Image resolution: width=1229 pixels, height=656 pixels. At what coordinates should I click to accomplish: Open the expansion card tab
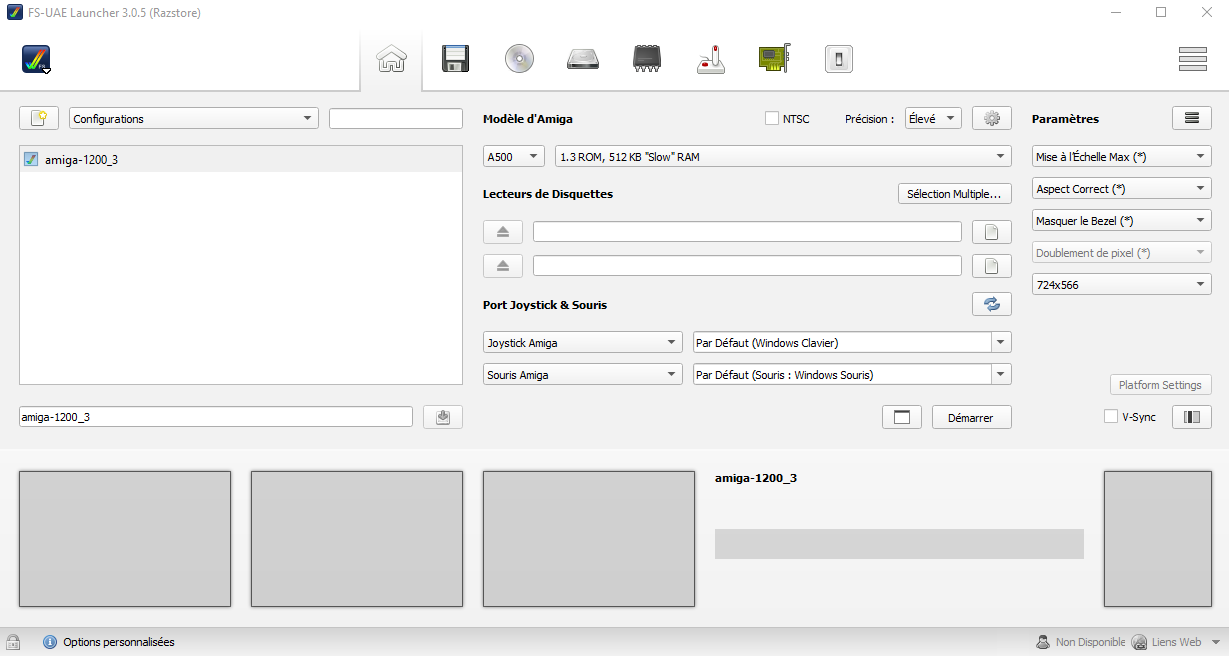pyautogui.click(x=775, y=60)
